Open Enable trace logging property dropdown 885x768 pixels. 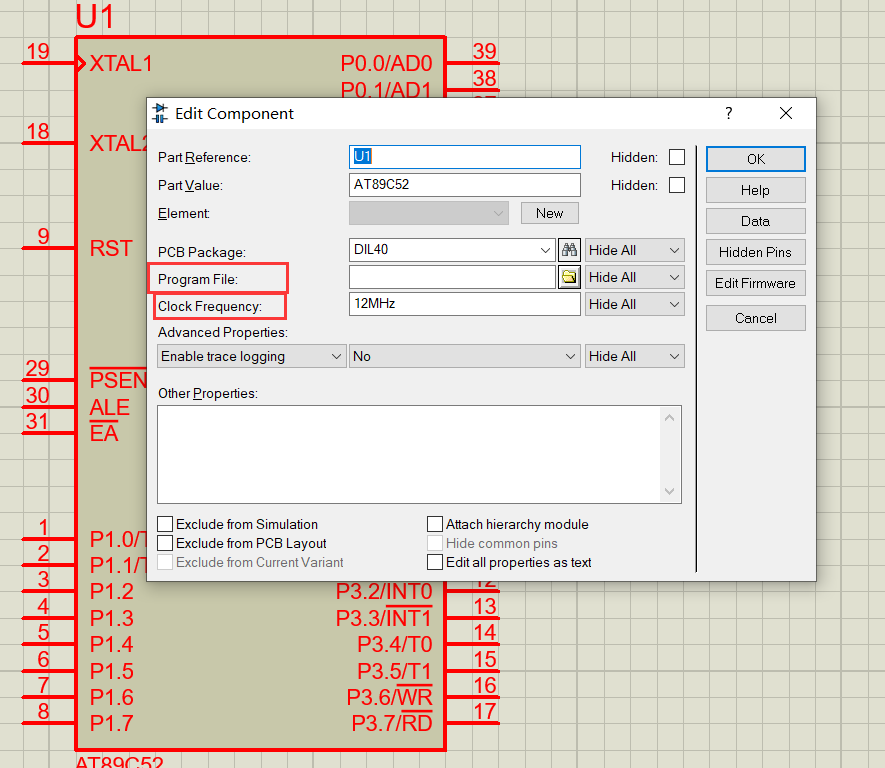(251, 356)
